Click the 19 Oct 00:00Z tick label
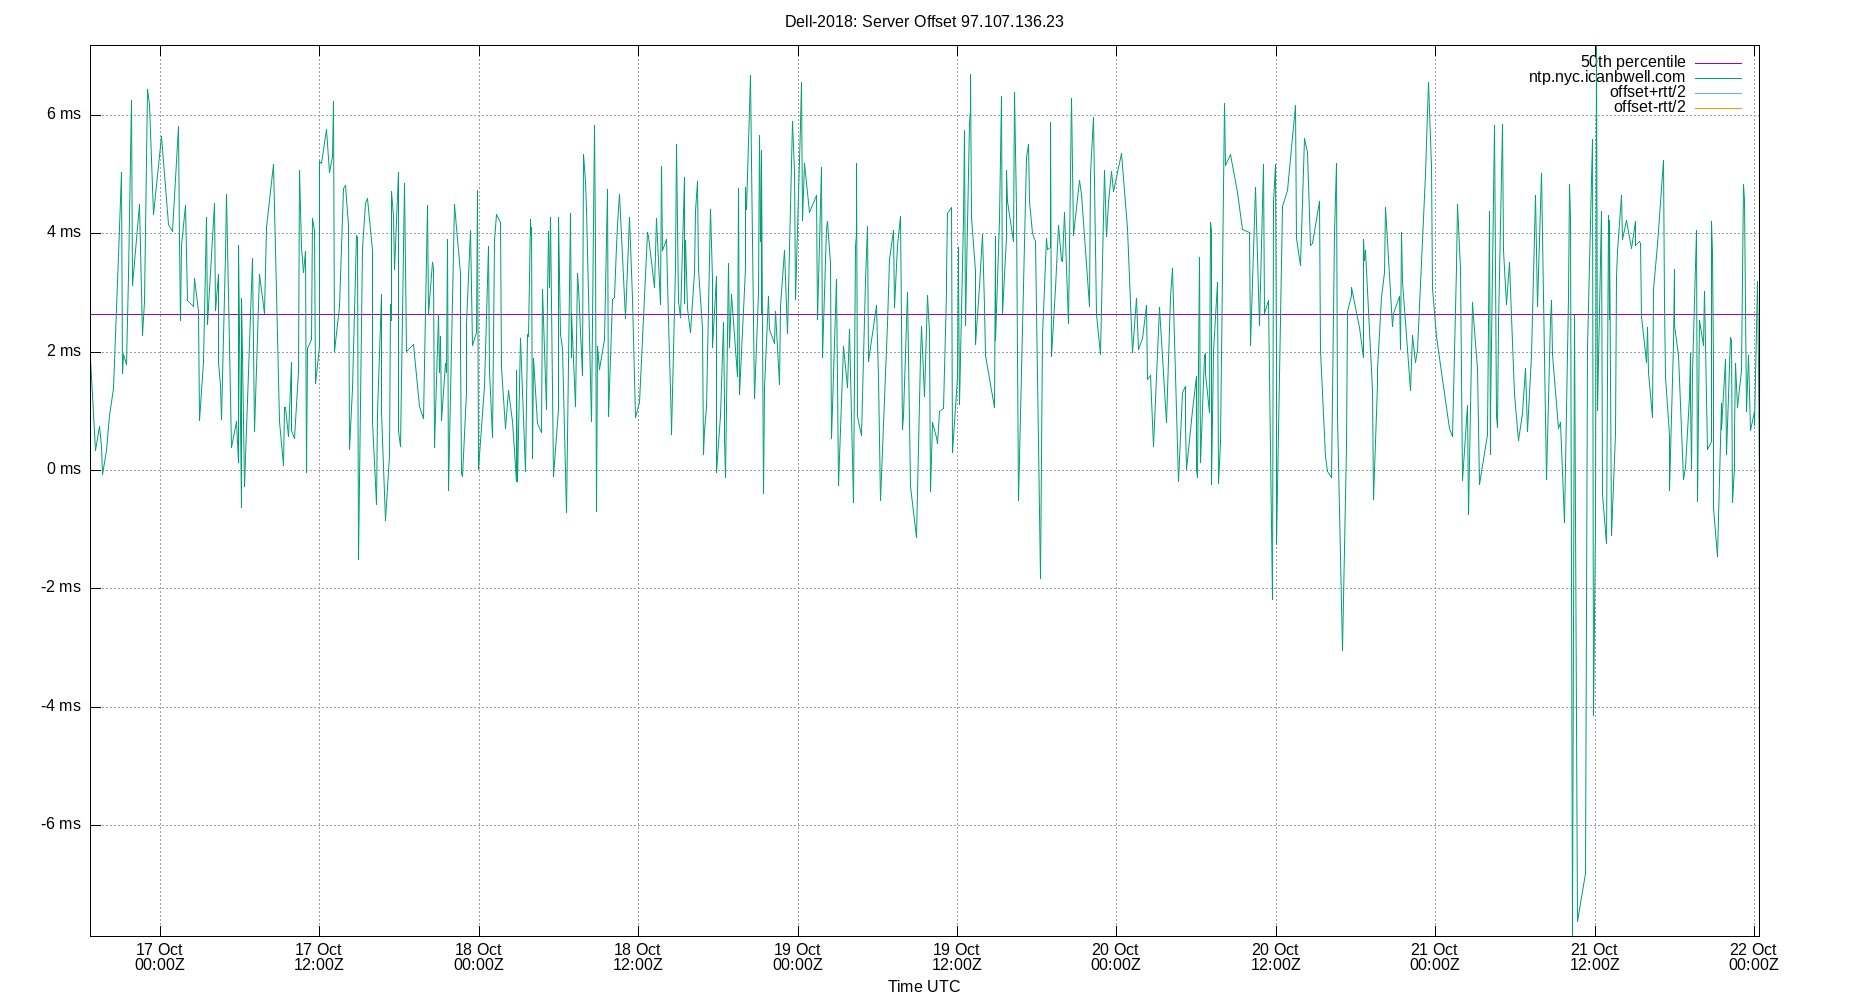This screenshot has height=1000, width=1850. point(797,957)
